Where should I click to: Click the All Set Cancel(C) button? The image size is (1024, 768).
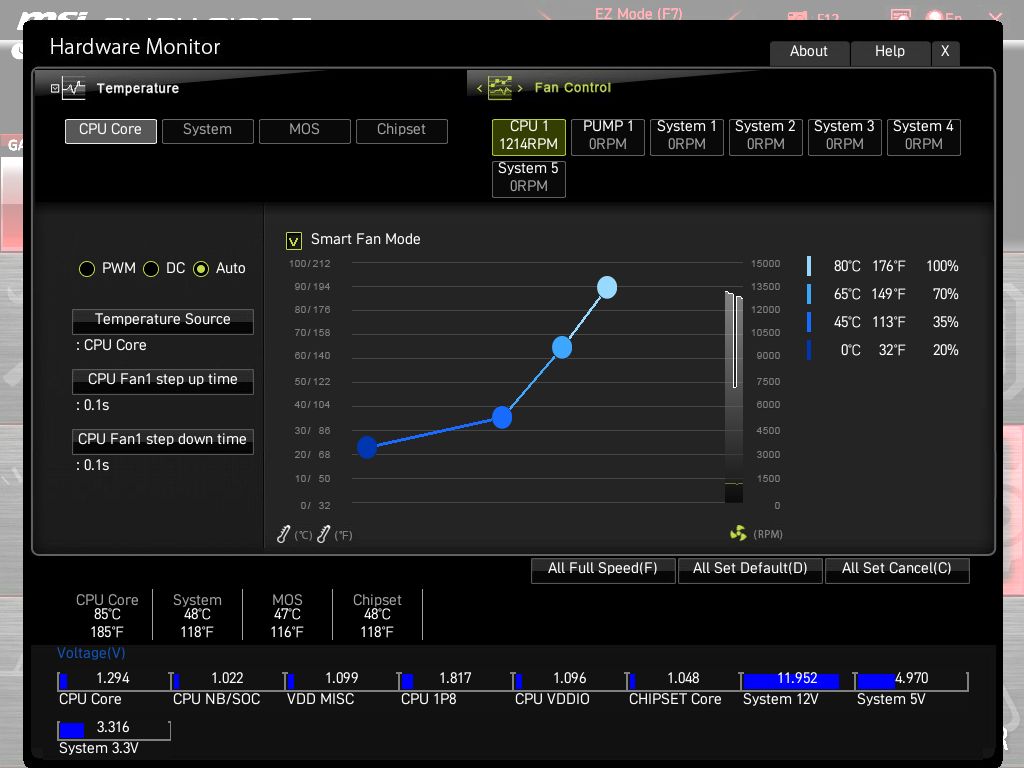pyautogui.click(x=897, y=570)
